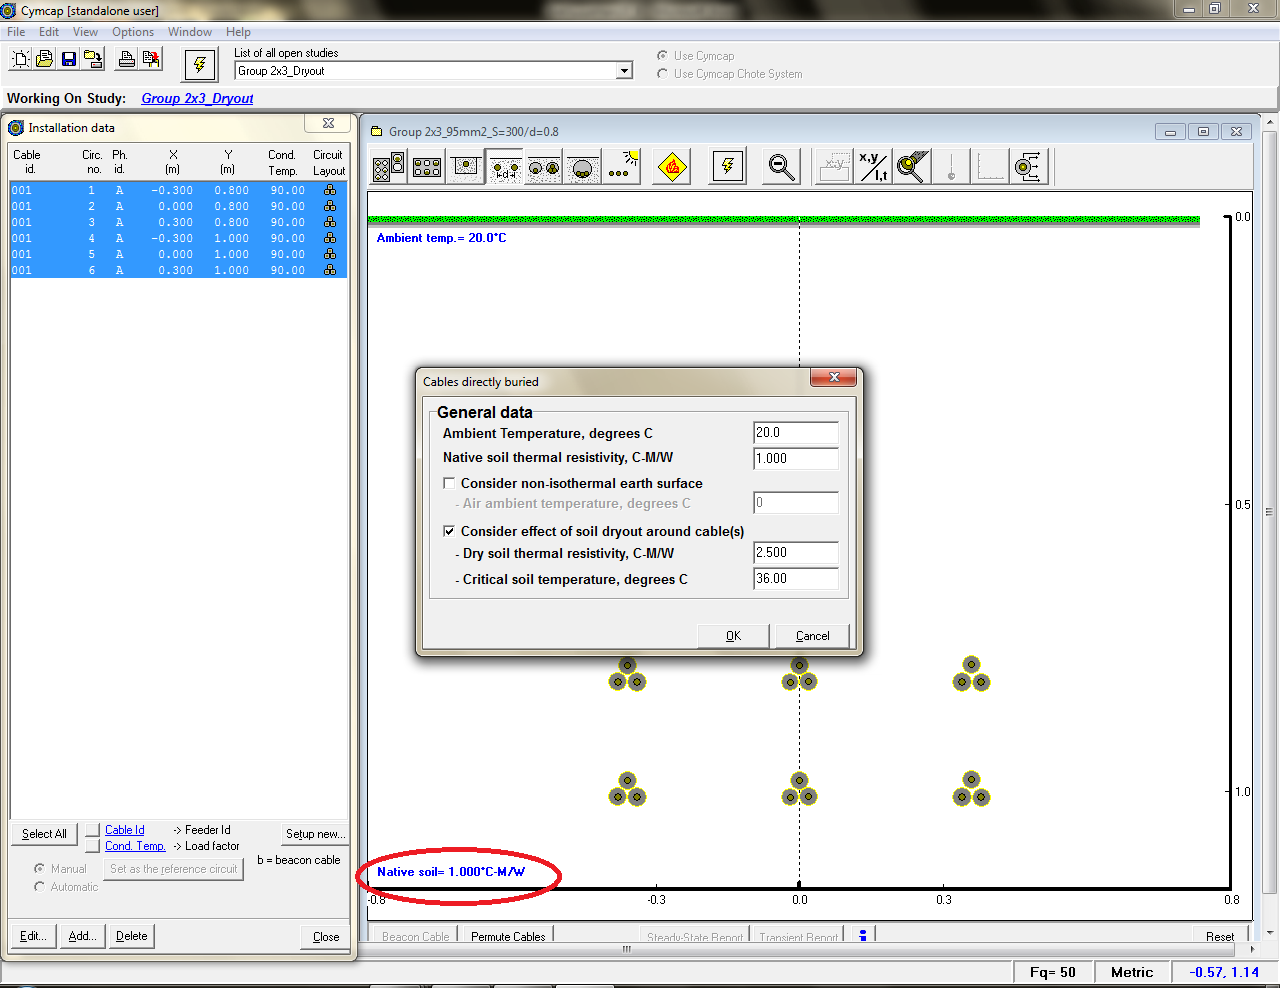The image size is (1280, 988).
Task: Open Group 2x3_Dryout study link
Action: [197, 98]
